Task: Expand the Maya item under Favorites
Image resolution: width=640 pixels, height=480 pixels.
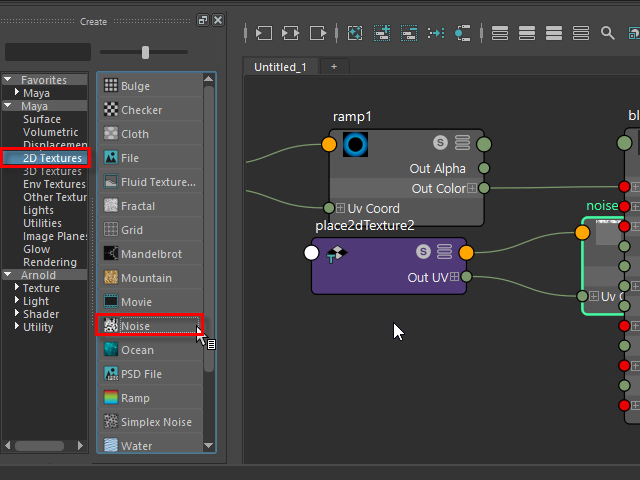Action: [17, 93]
